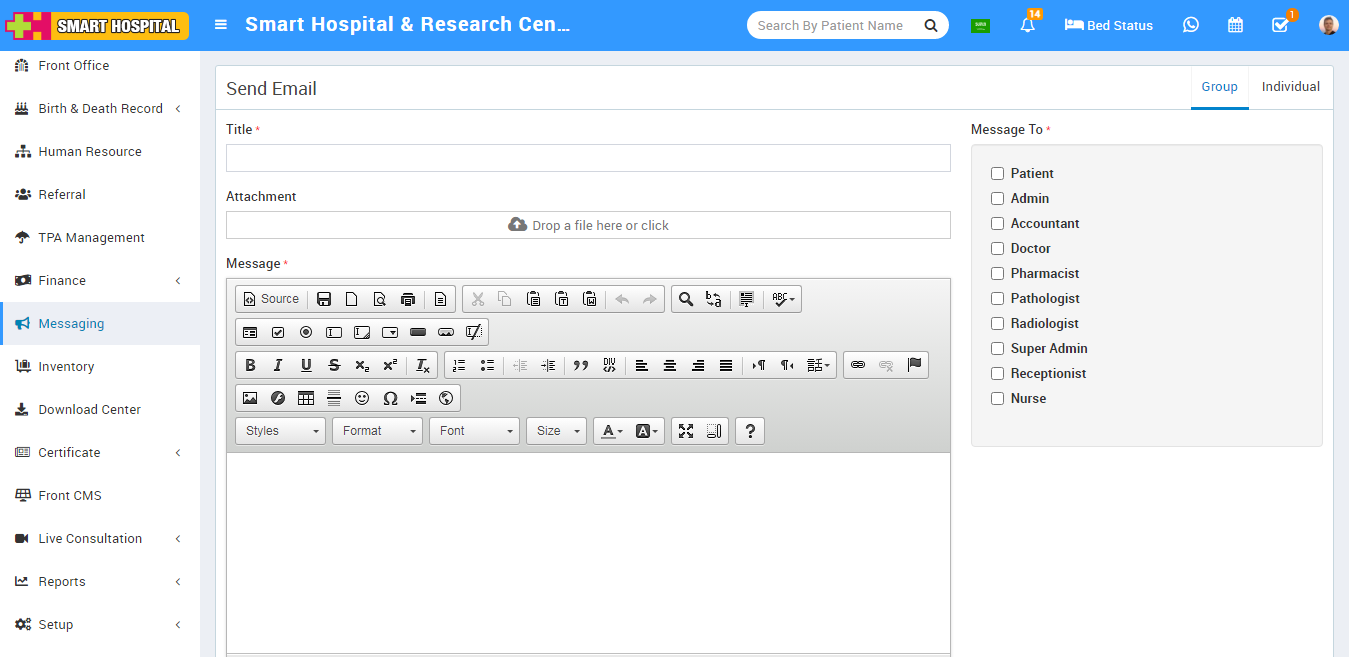Select the Bold formatting icon
This screenshot has height=657, width=1349.
[250, 365]
